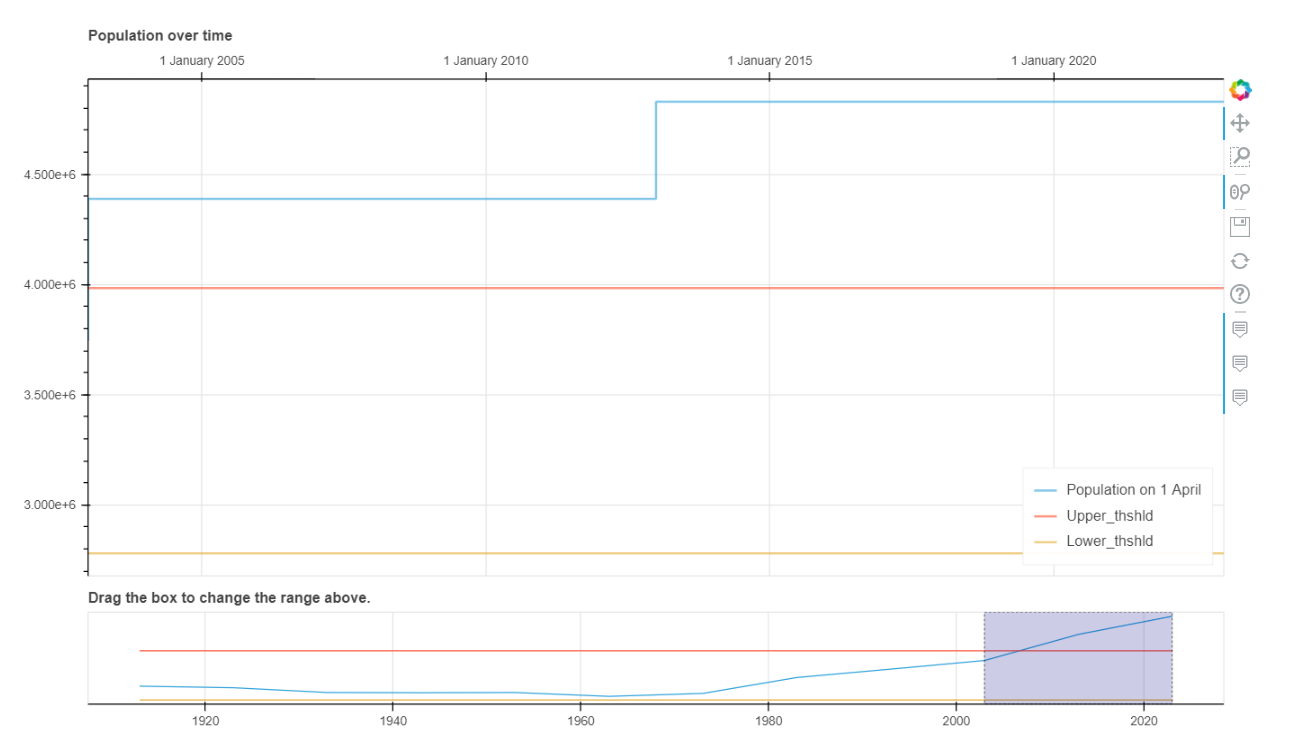Open the Help icon in toolbar
The height and width of the screenshot is (746, 1292).
click(x=1240, y=294)
